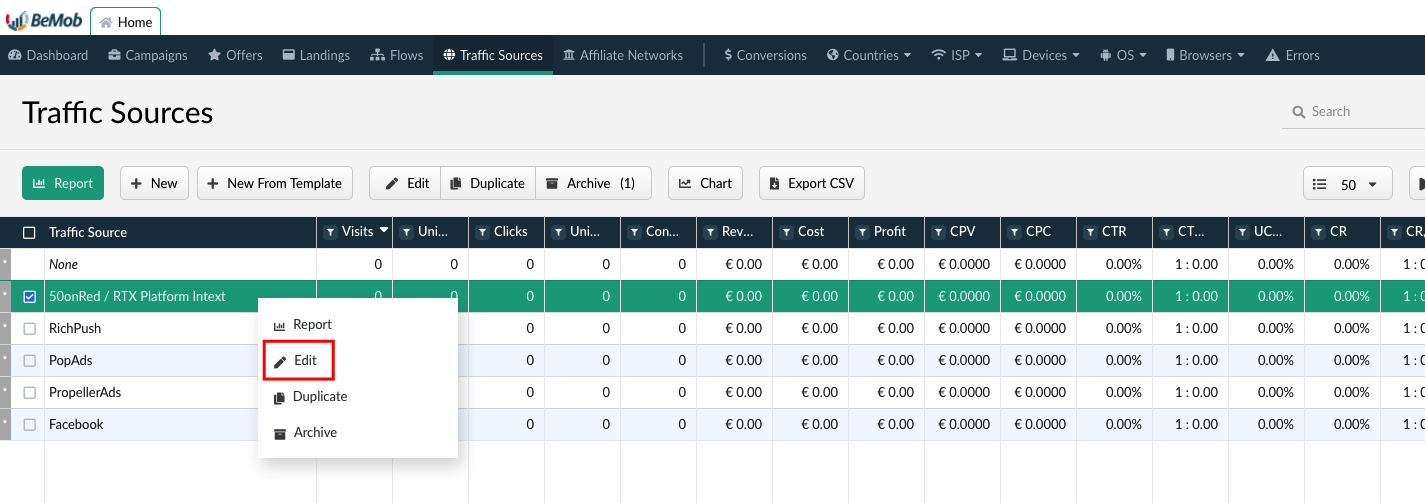This screenshot has width=1425, height=503.
Task: Click the Profit column filter icon
Action: pyautogui.click(x=862, y=232)
